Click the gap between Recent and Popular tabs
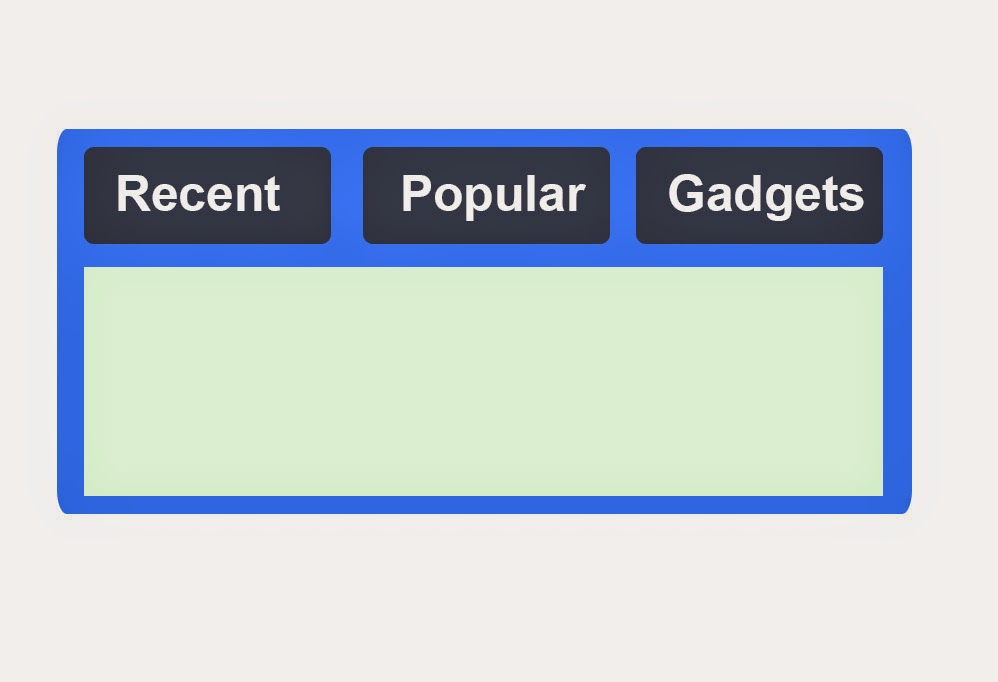The width and height of the screenshot is (998, 682). [x=347, y=194]
